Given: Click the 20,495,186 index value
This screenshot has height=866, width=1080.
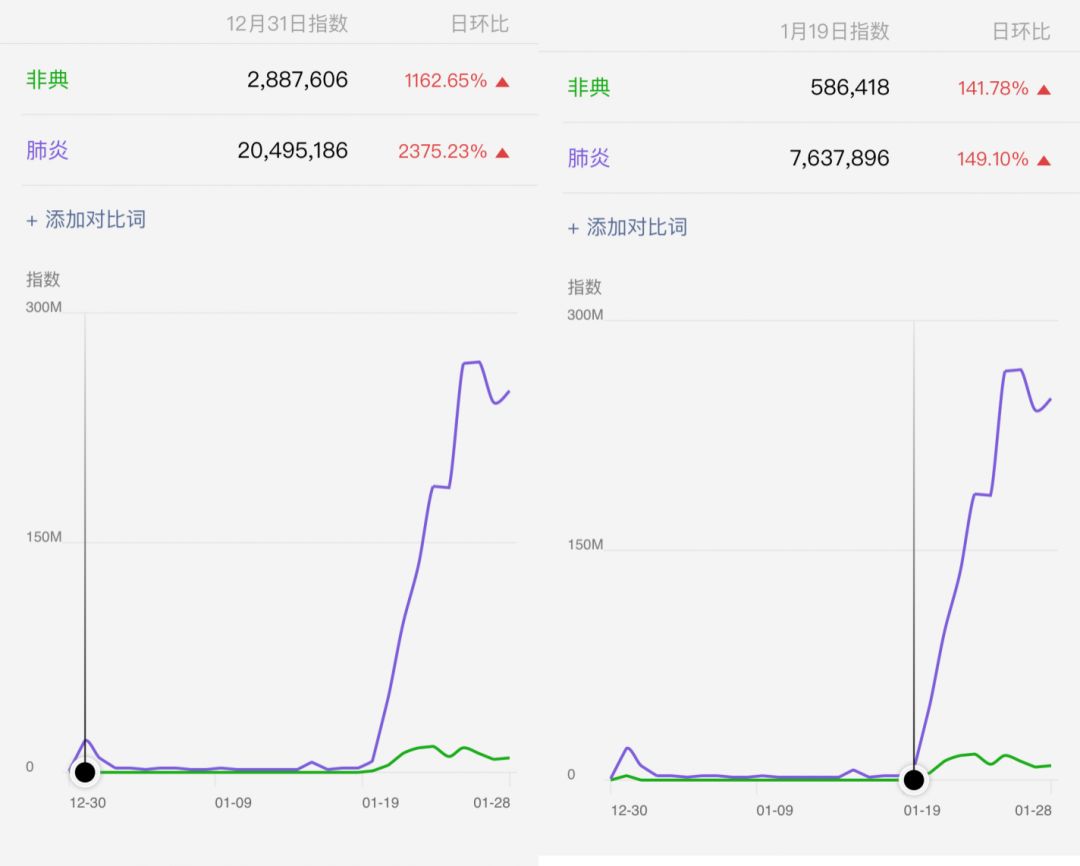Looking at the screenshot, I should (x=292, y=151).
